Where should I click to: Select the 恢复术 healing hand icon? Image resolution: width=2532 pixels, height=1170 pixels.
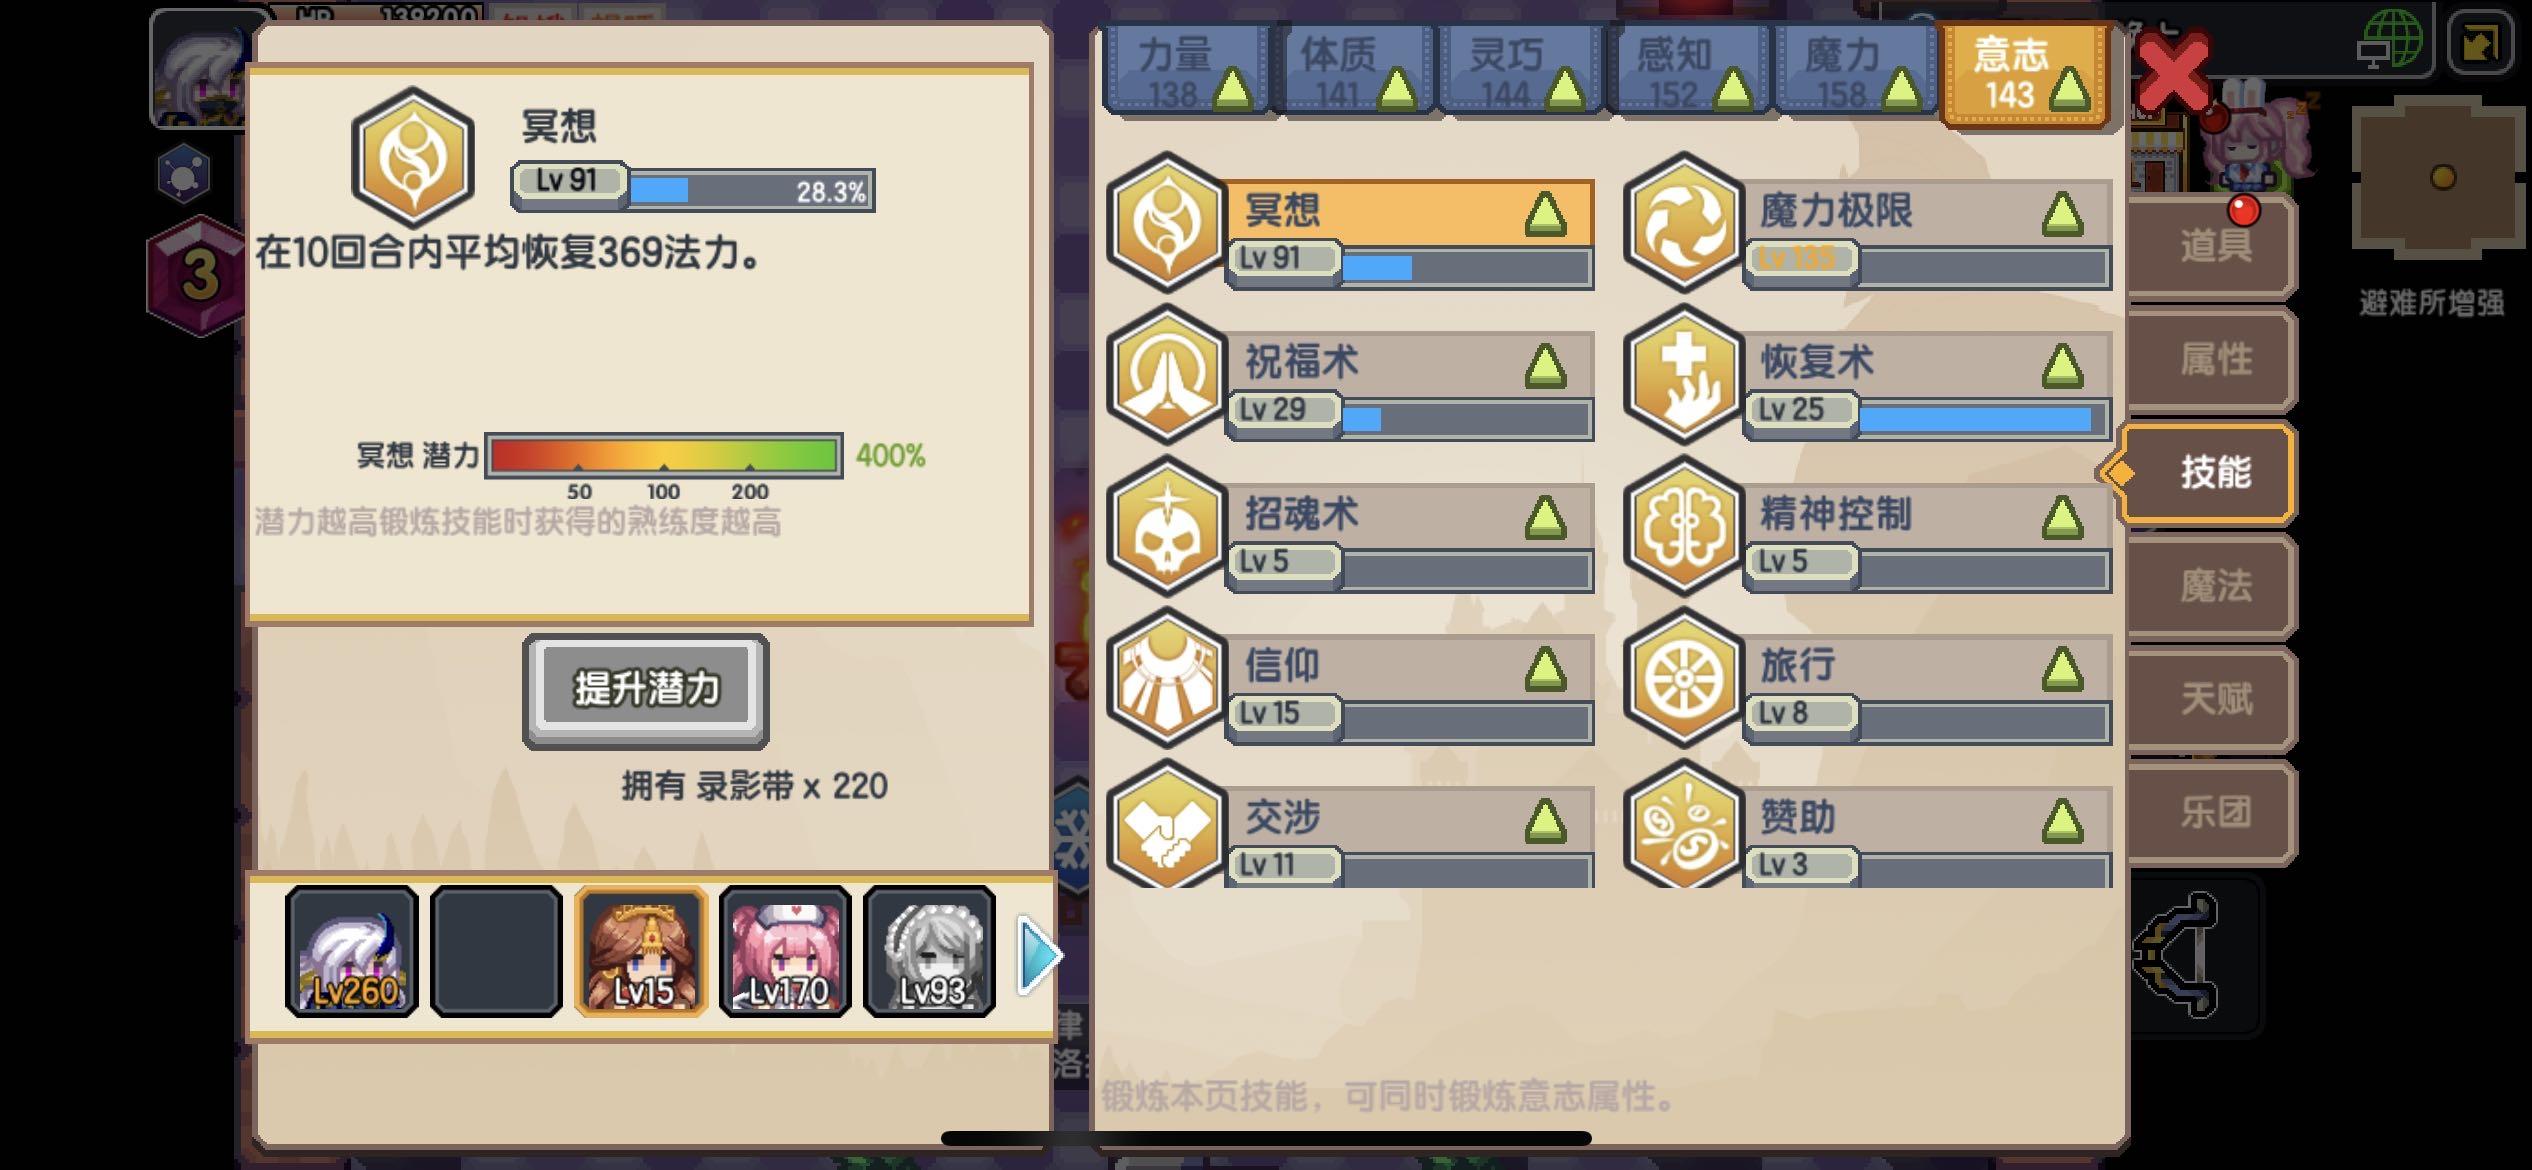(1684, 374)
